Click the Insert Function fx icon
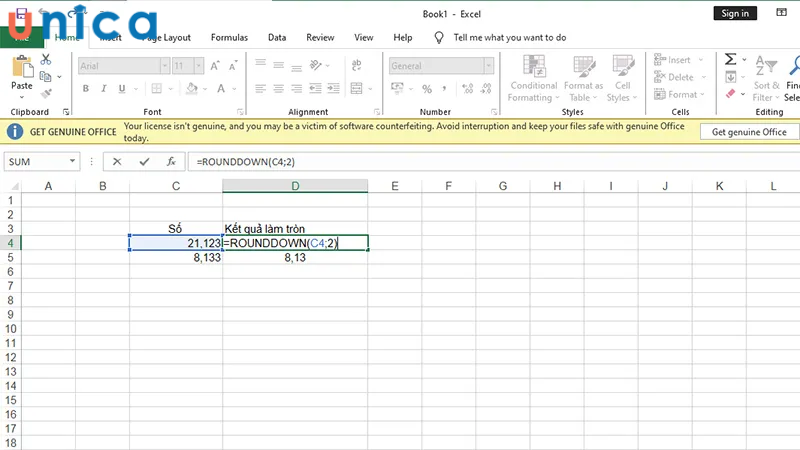The height and width of the screenshot is (450, 800). (x=171, y=161)
